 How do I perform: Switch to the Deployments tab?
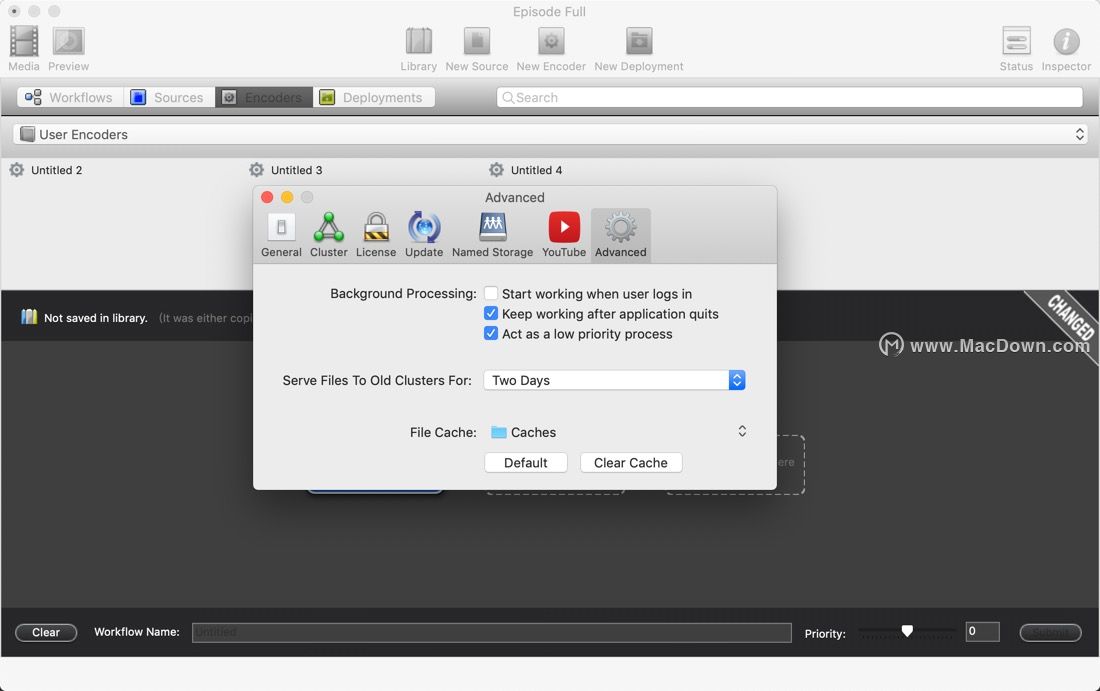click(x=373, y=98)
